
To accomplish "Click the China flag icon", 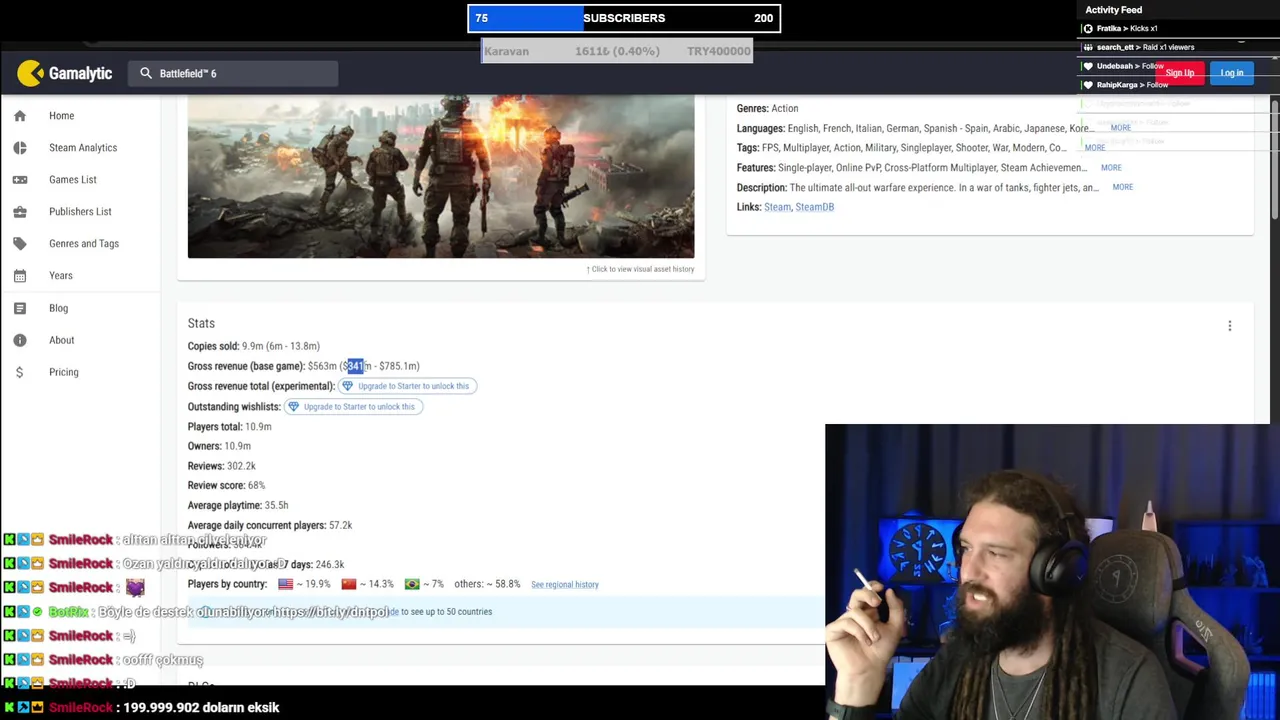I will coord(349,584).
